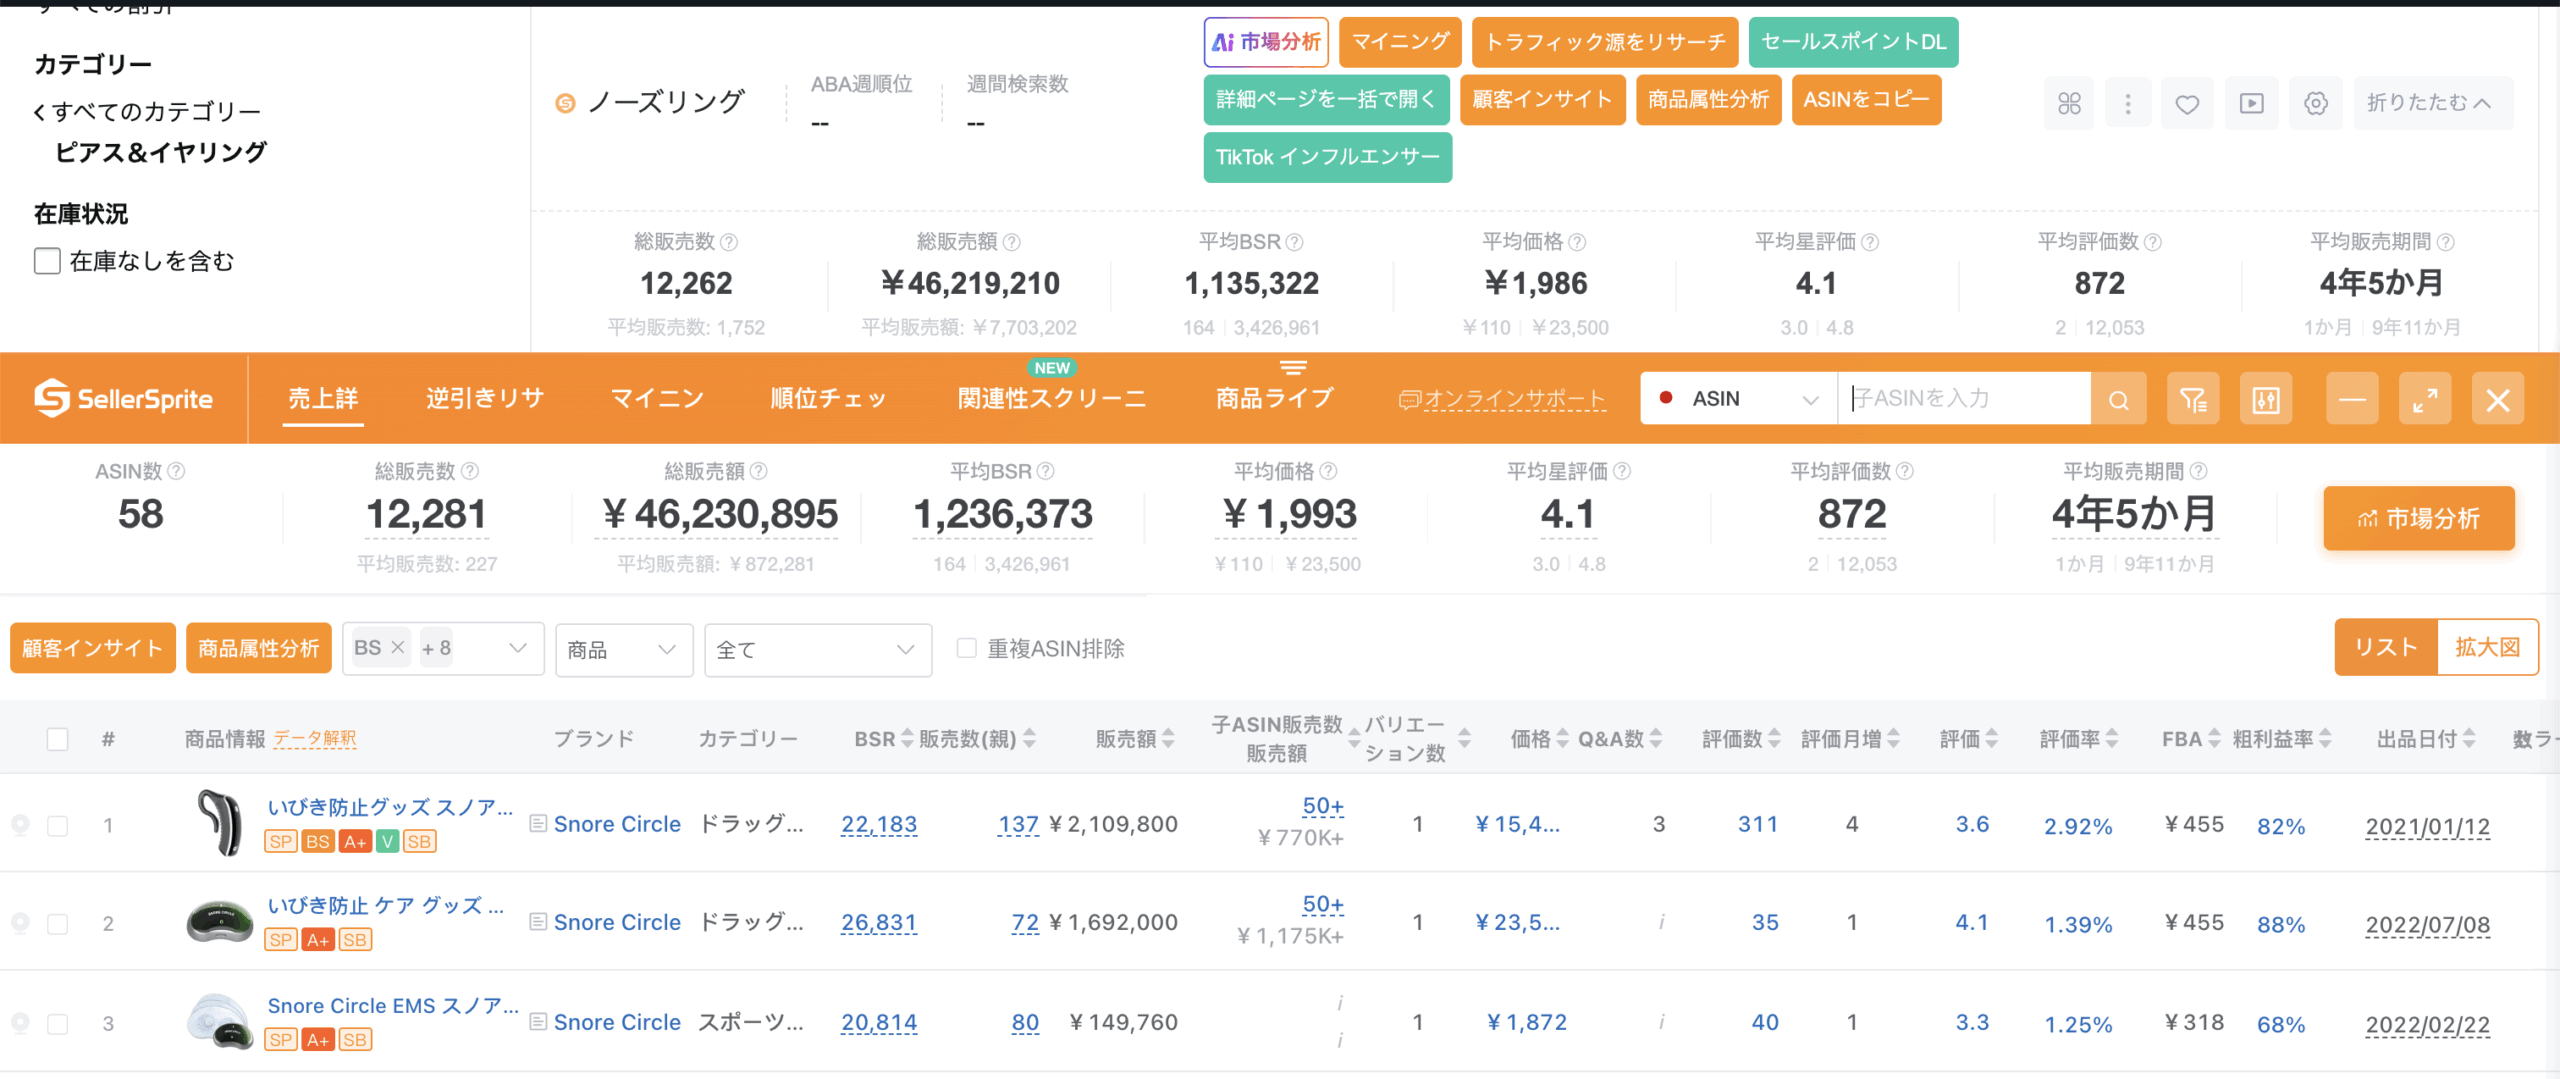Click the column settings slider icon
Image resolution: width=2560 pixels, height=1079 pixels.
click(x=2265, y=400)
